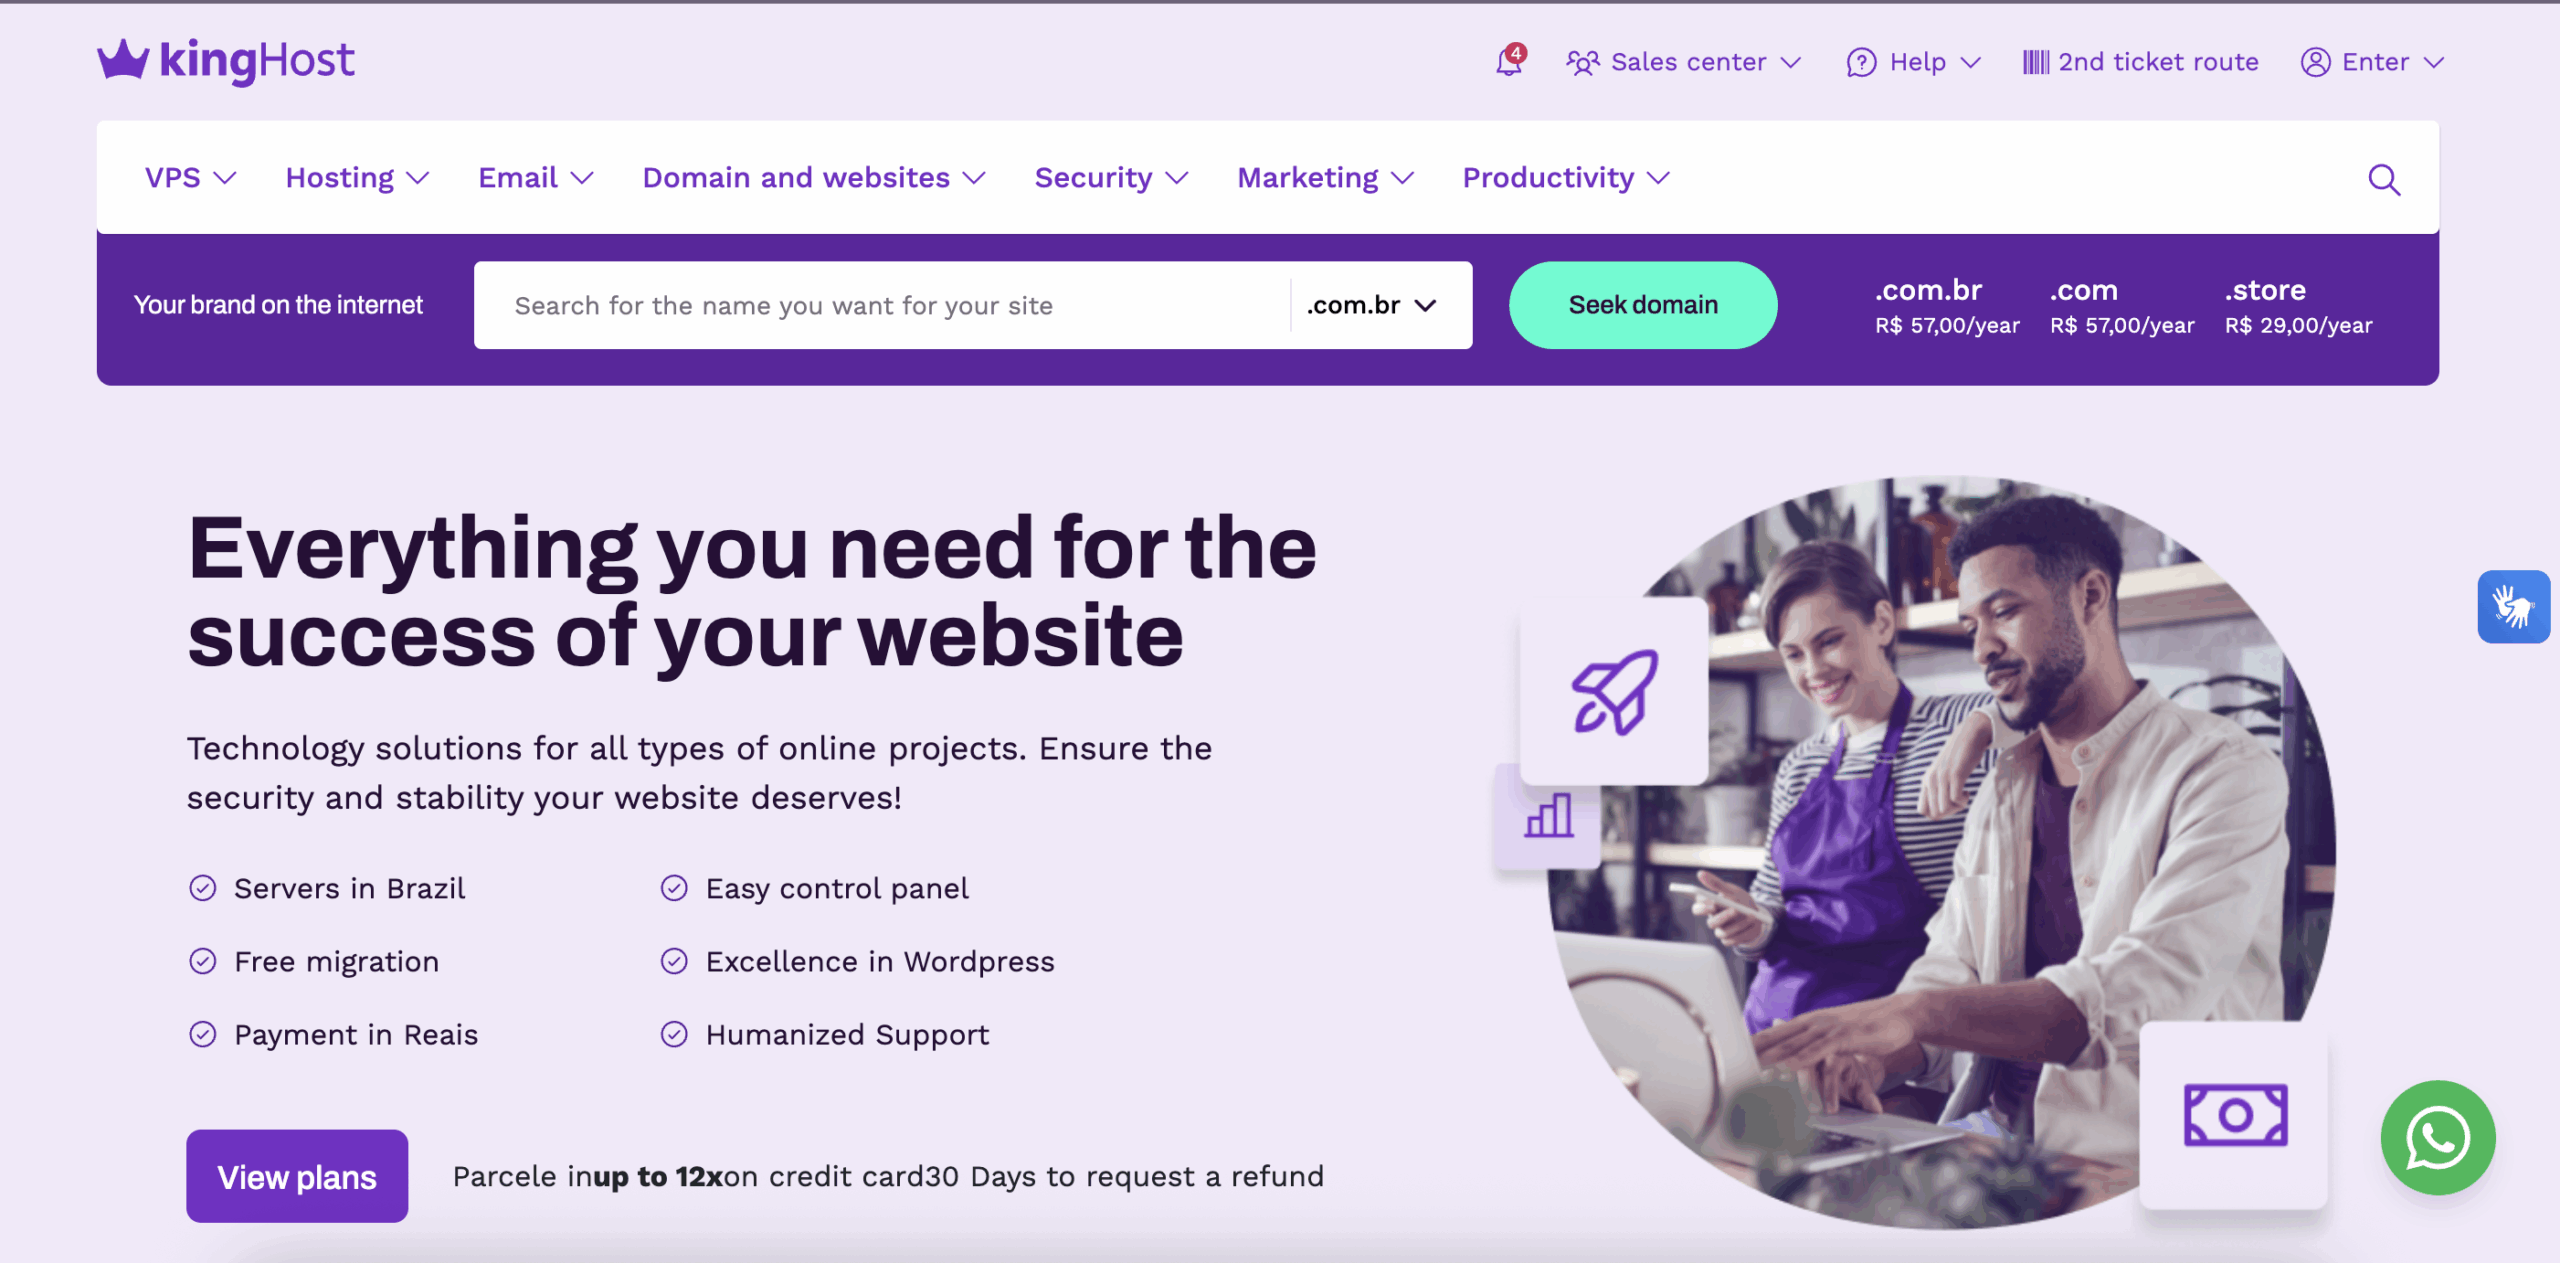
Task: Click the Humanized Support checkmark
Action: 674,1034
